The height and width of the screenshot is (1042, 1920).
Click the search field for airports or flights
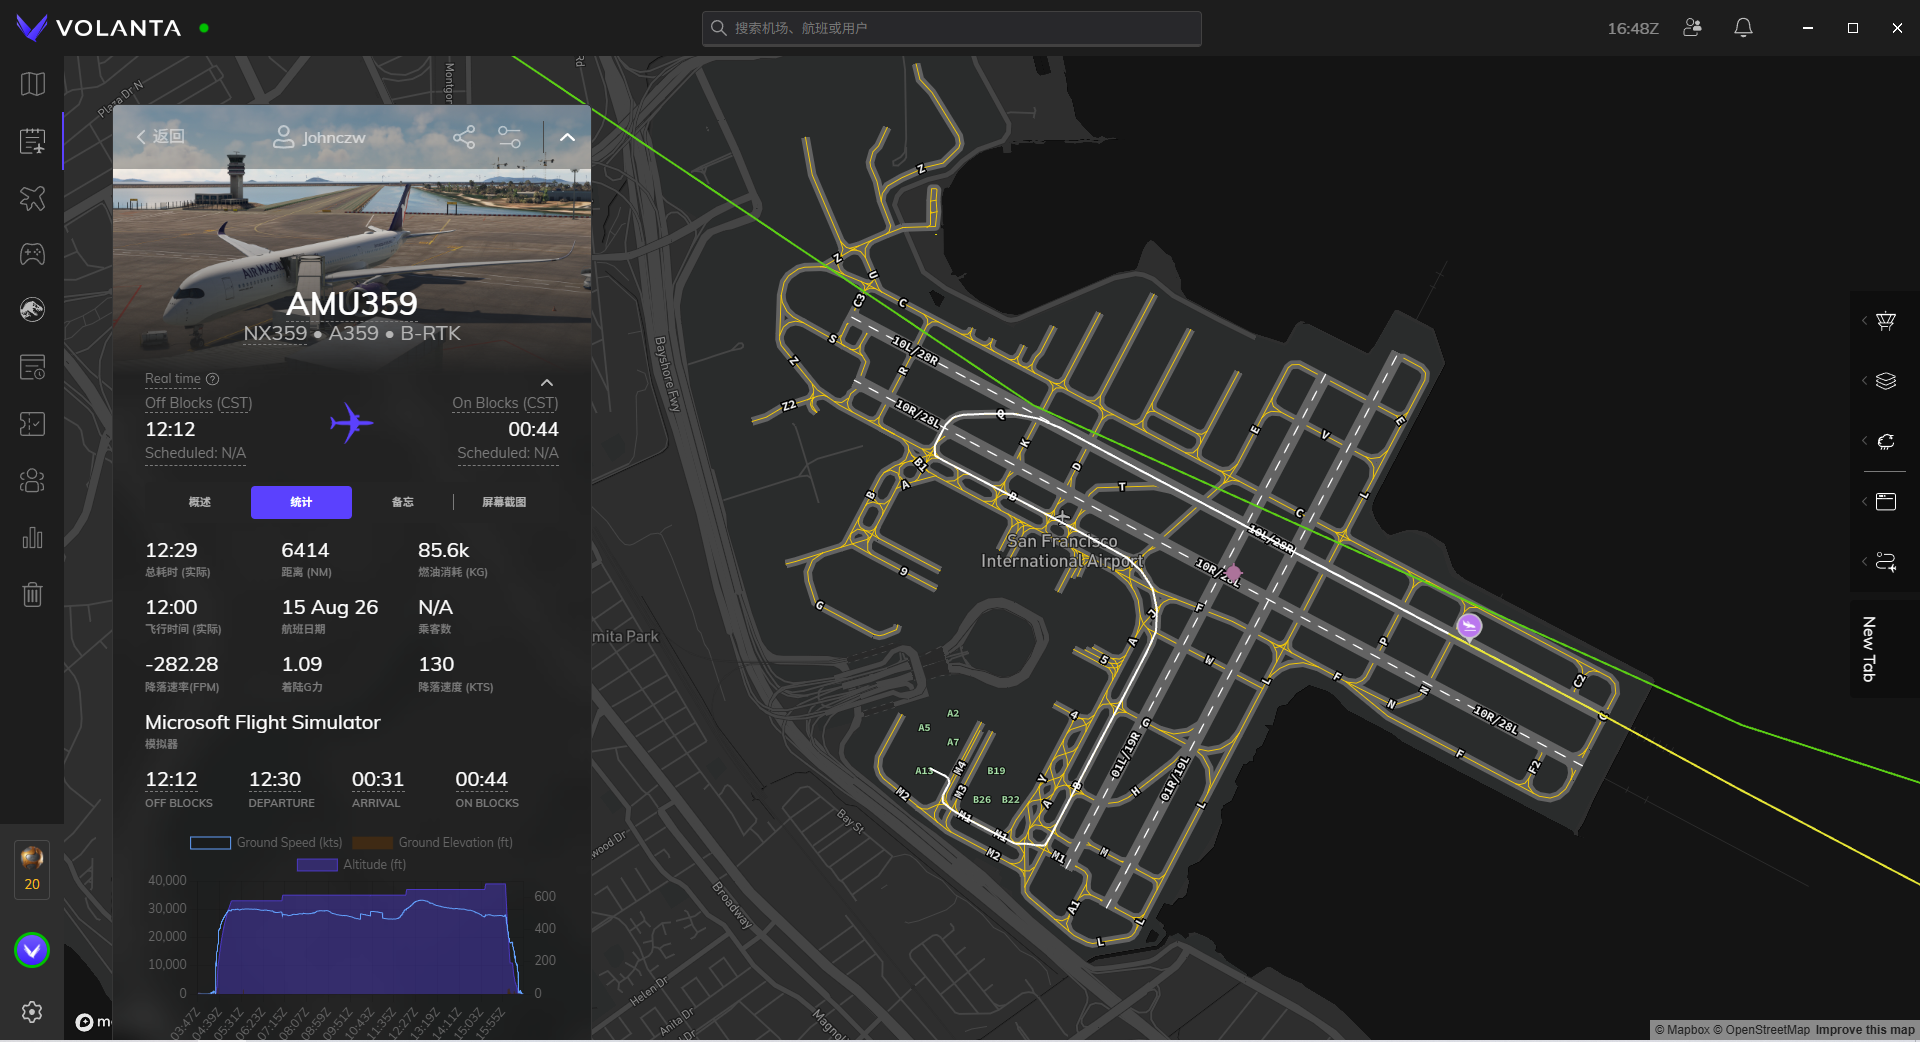click(x=952, y=28)
